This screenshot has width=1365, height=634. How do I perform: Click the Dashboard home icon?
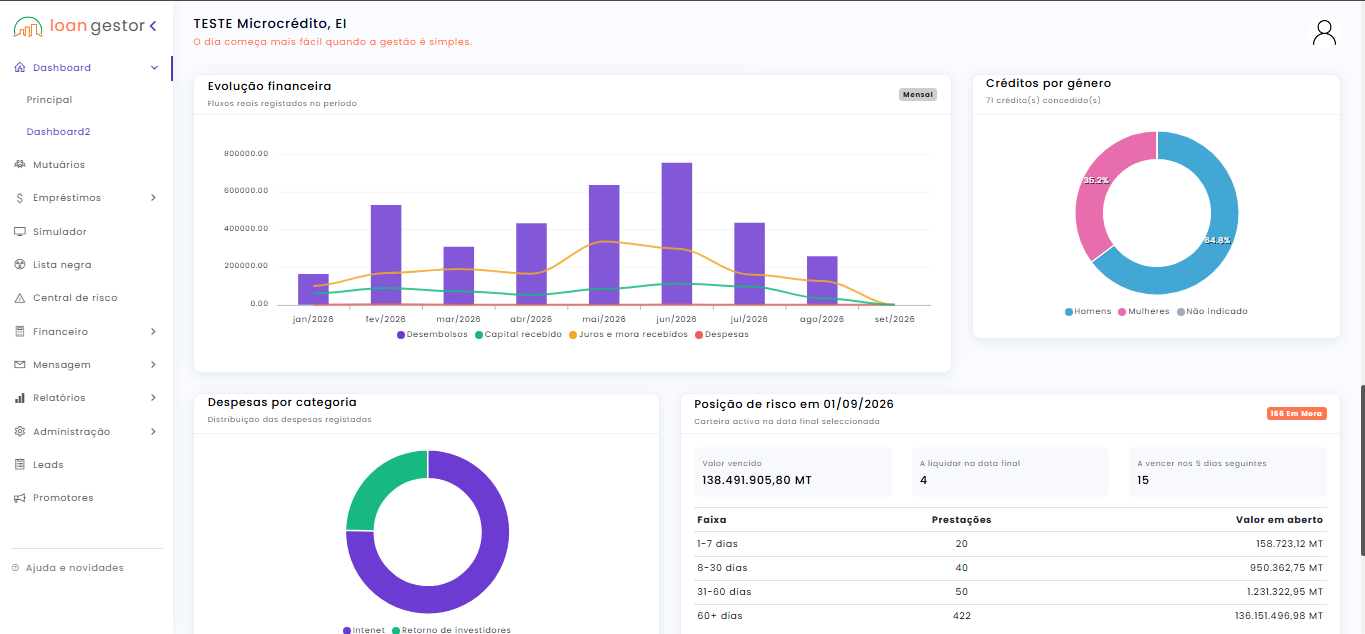click(20, 68)
